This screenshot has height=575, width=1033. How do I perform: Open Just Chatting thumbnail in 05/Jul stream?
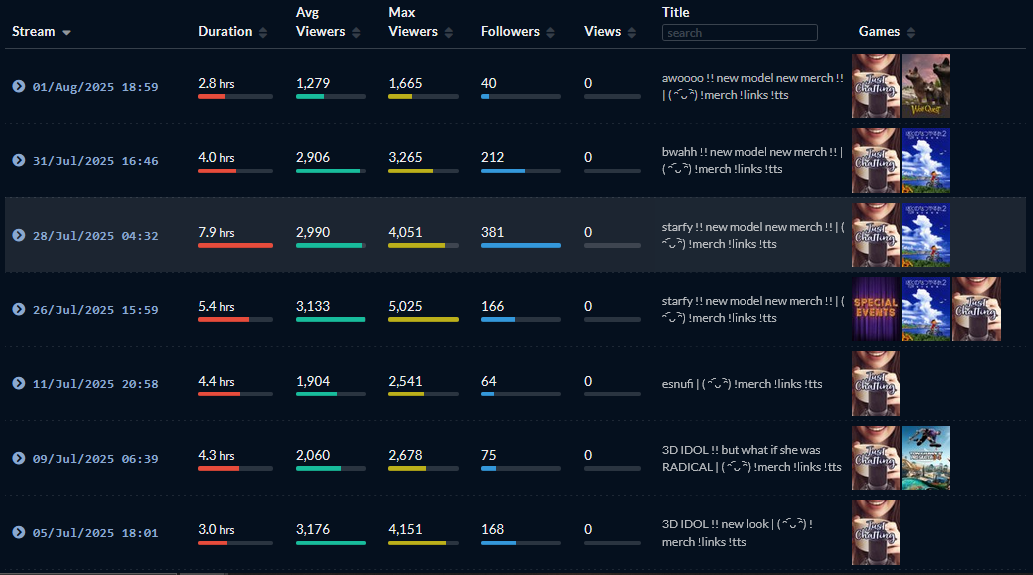(876, 532)
